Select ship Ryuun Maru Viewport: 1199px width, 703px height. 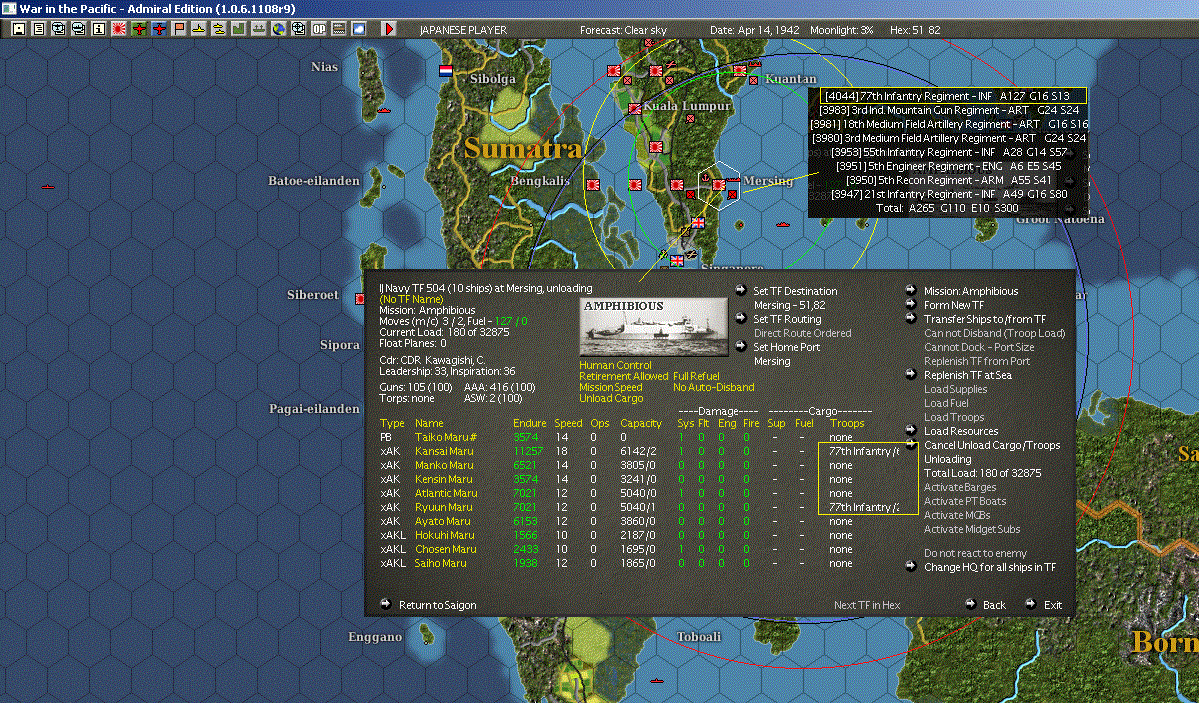click(444, 506)
